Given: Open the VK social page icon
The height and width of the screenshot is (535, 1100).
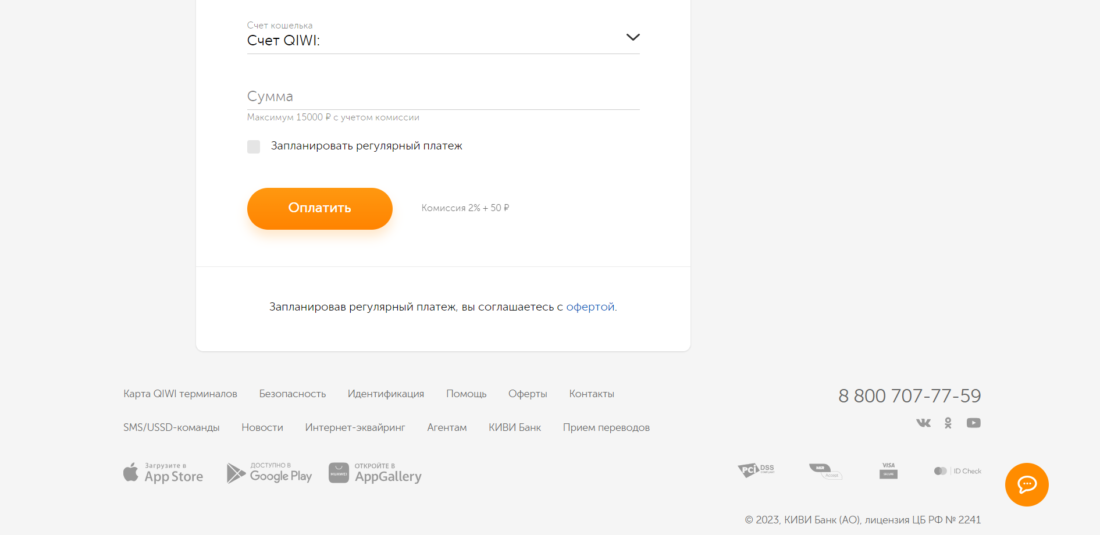Looking at the screenshot, I should coord(923,423).
